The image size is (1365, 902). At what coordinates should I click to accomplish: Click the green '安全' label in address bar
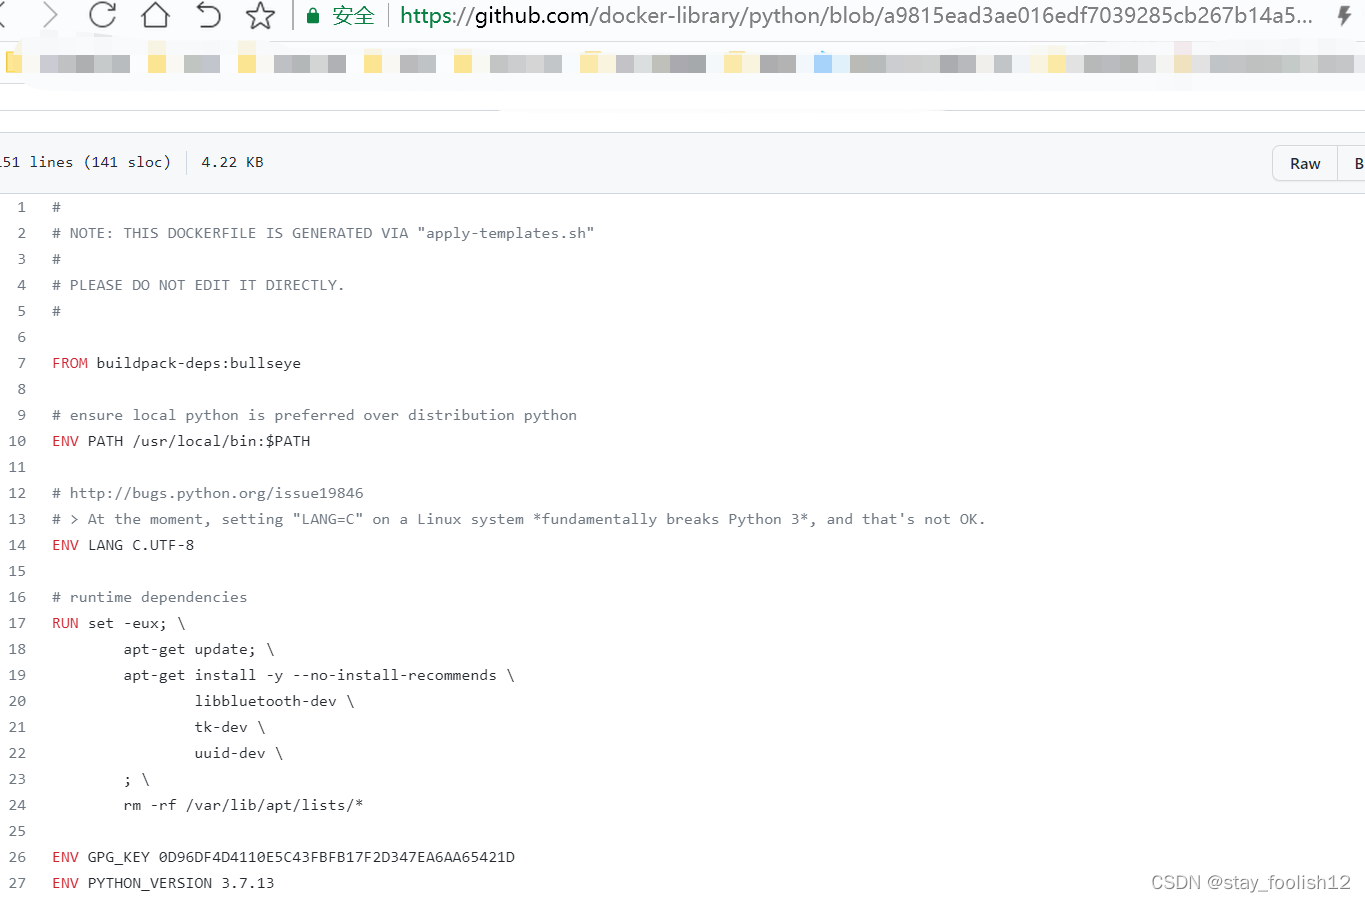[353, 16]
